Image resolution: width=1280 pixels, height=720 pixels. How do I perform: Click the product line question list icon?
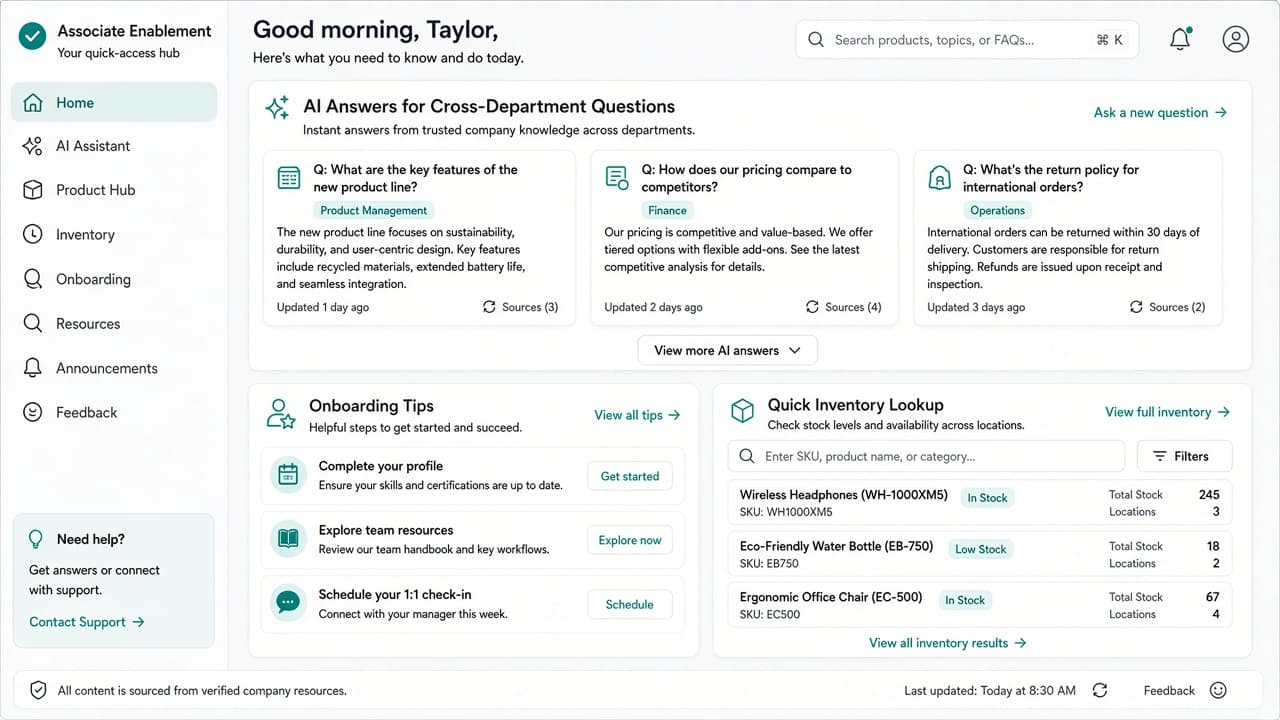click(x=289, y=178)
